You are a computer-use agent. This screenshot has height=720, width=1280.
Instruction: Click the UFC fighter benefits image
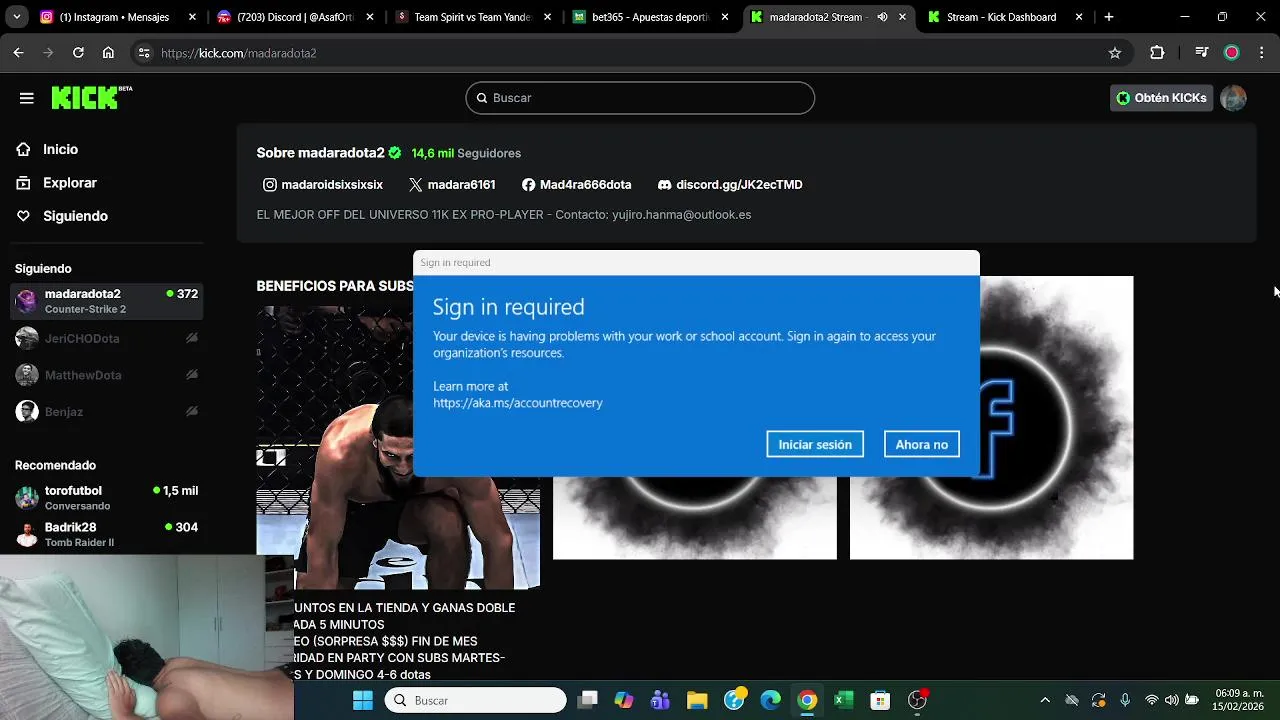398,448
